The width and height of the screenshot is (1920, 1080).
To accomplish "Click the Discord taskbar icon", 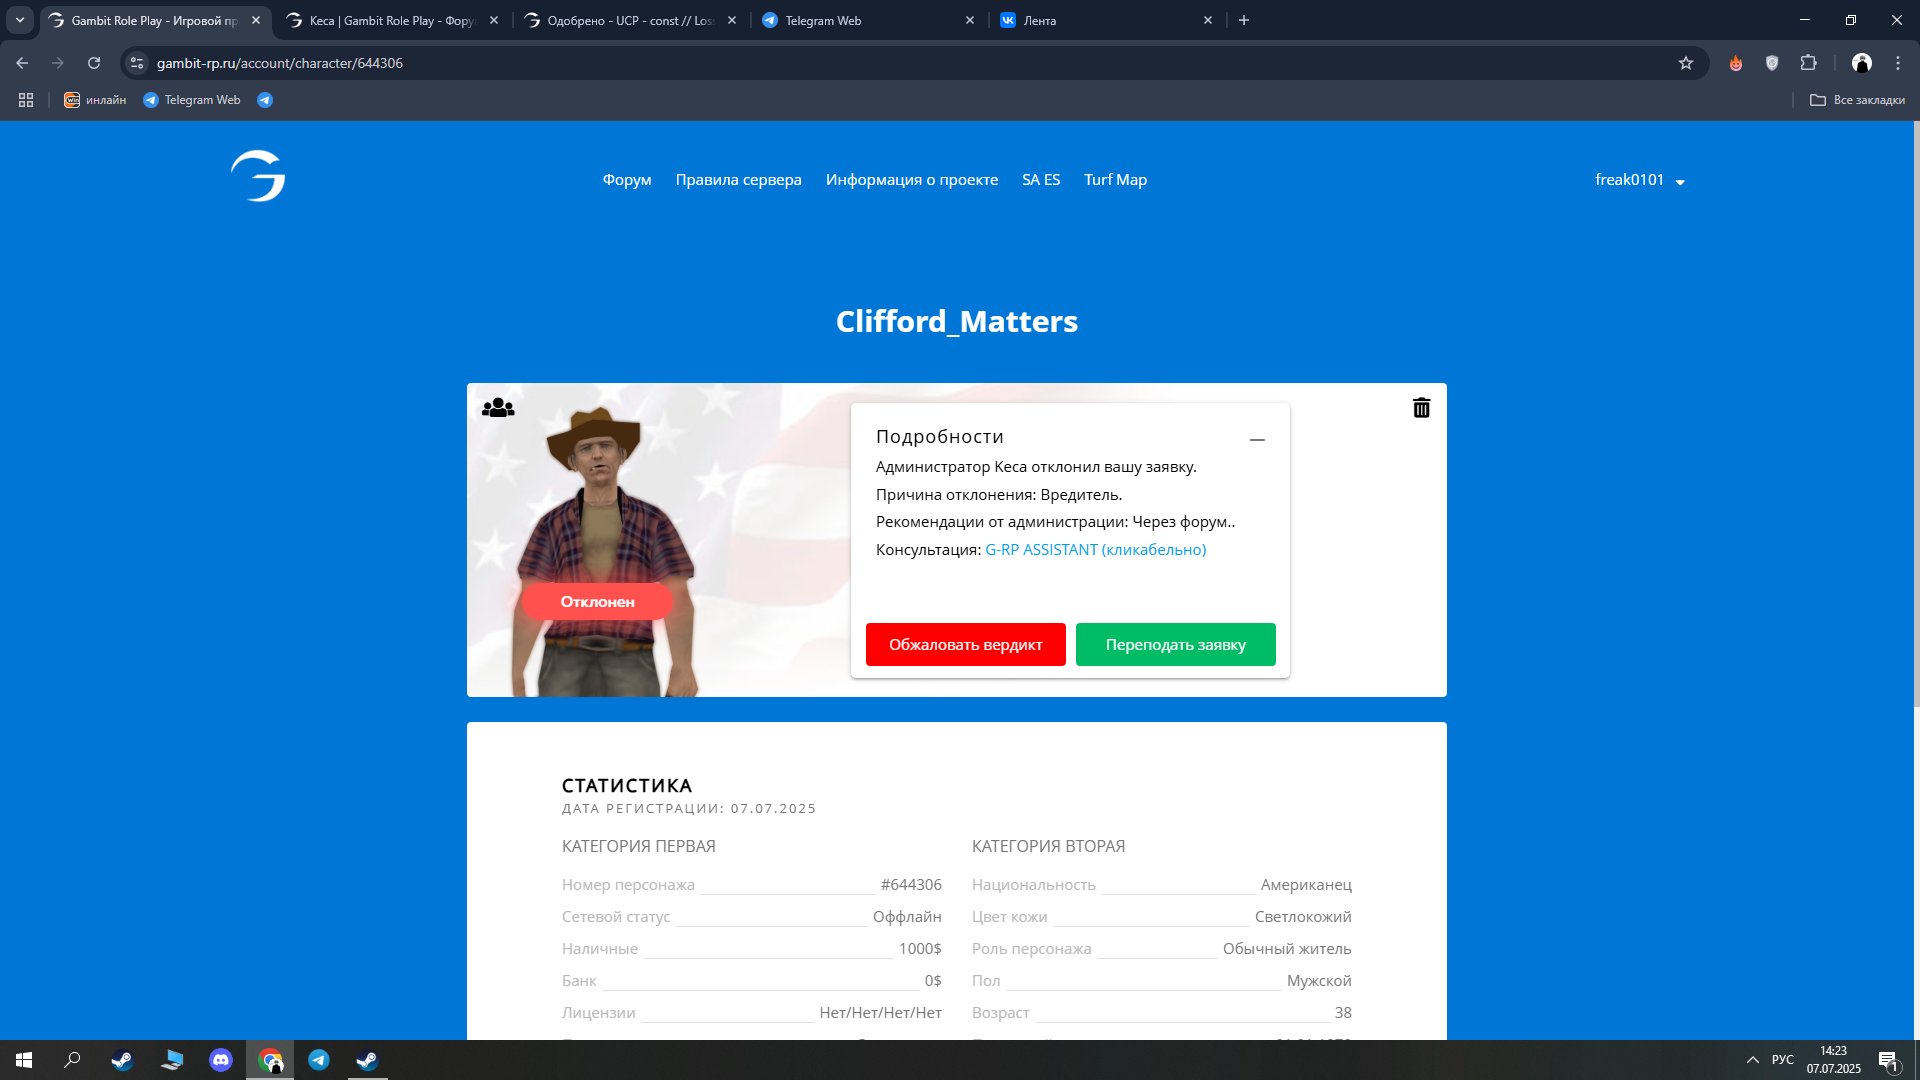I will [221, 1060].
